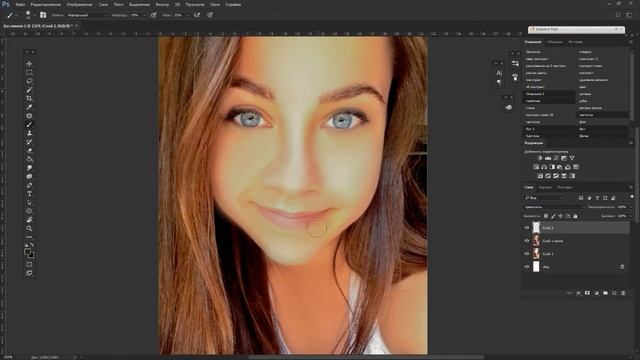Hide the Слой 1 копия layer
The width and height of the screenshot is (640, 360).
tap(527, 241)
